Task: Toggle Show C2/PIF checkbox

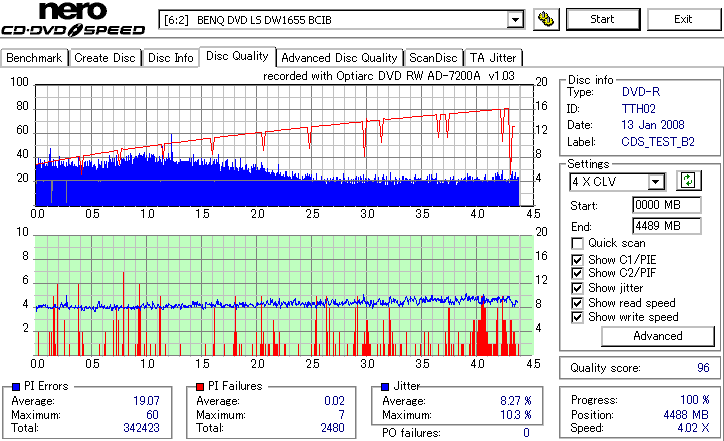Action: 577,273
